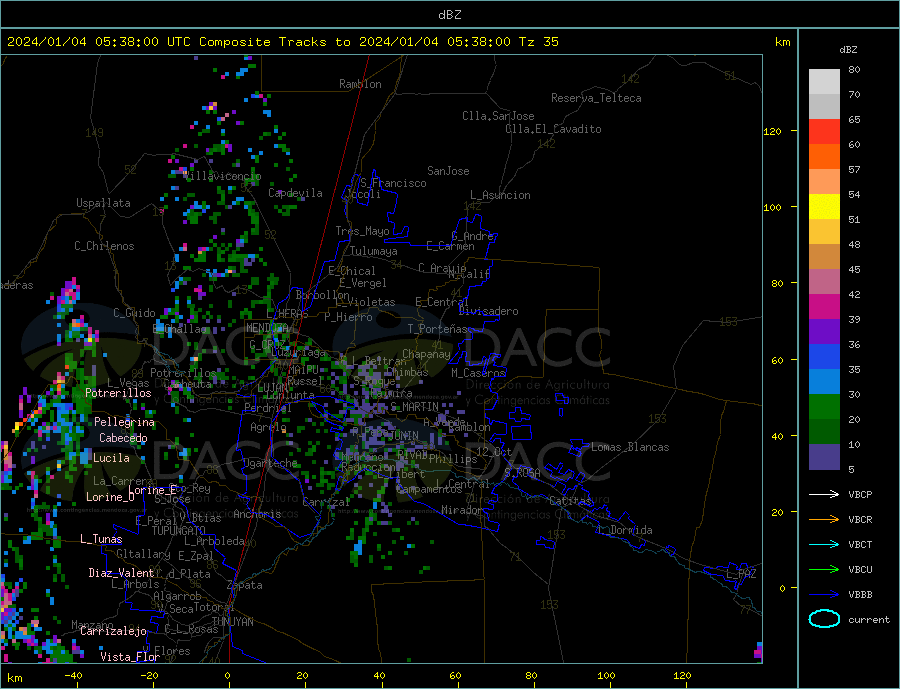This screenshot has height=689, width=900.
Task: Select the royal blue 35-36 dBZ swatch
Action: click(x=824, y=357)
